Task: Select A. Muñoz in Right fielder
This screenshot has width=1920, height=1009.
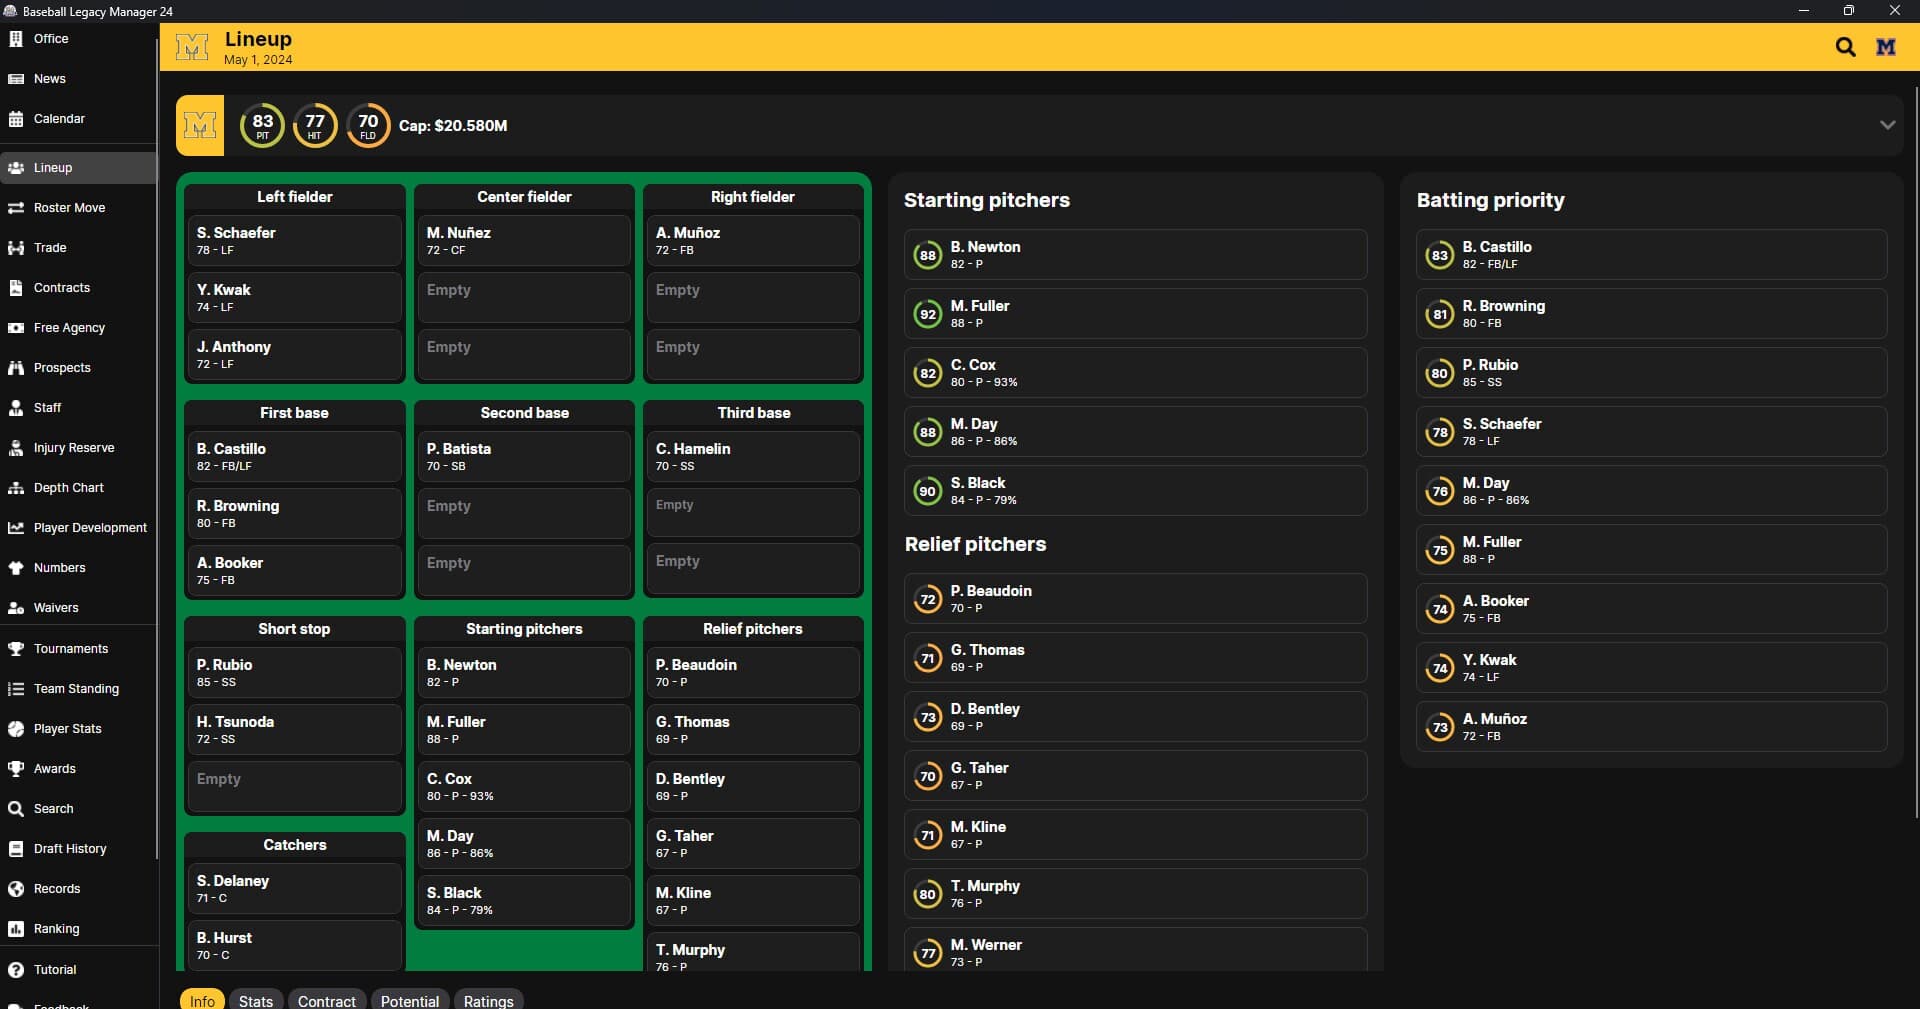Action: 753,240
